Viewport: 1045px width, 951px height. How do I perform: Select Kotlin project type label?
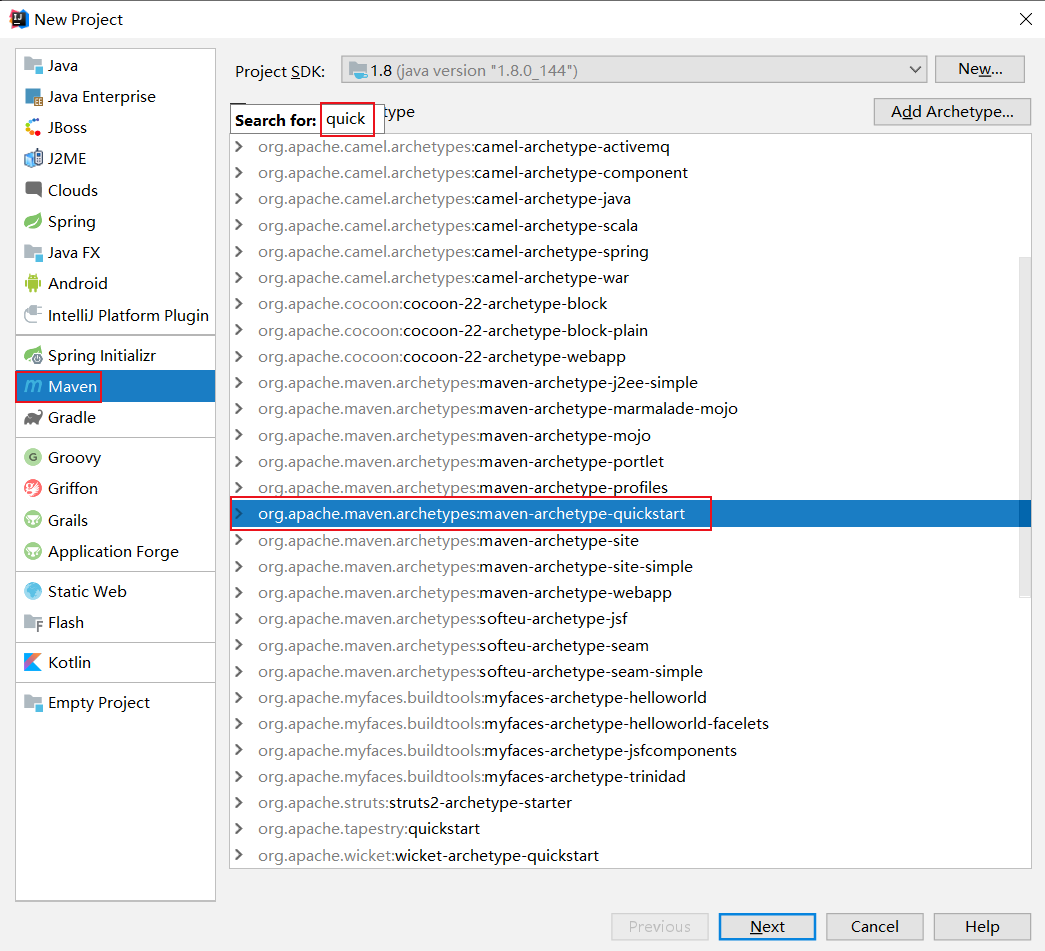(x=69, y=662)
